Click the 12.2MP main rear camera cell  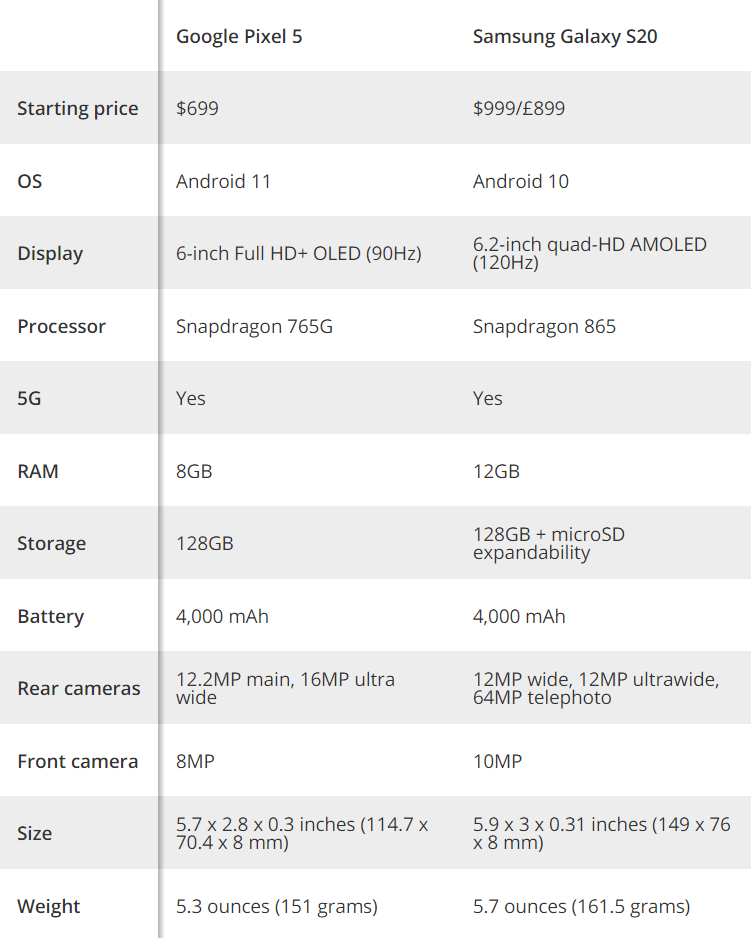285,688
